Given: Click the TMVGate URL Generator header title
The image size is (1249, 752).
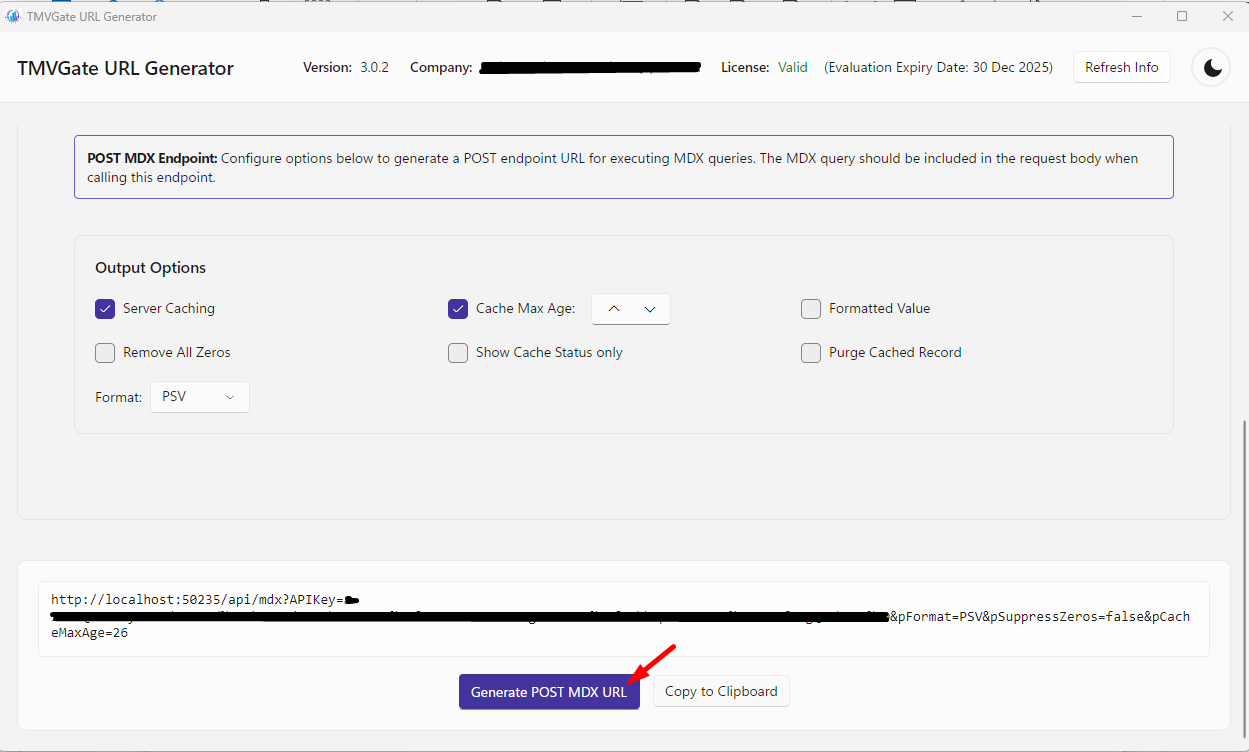Looking at the screenshot, I should (125, 68).
